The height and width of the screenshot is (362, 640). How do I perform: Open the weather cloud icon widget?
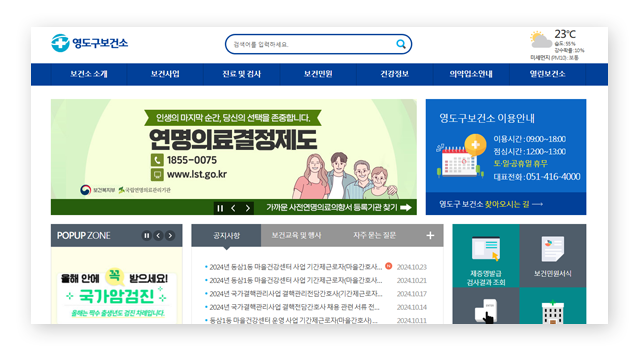[540, 40]
